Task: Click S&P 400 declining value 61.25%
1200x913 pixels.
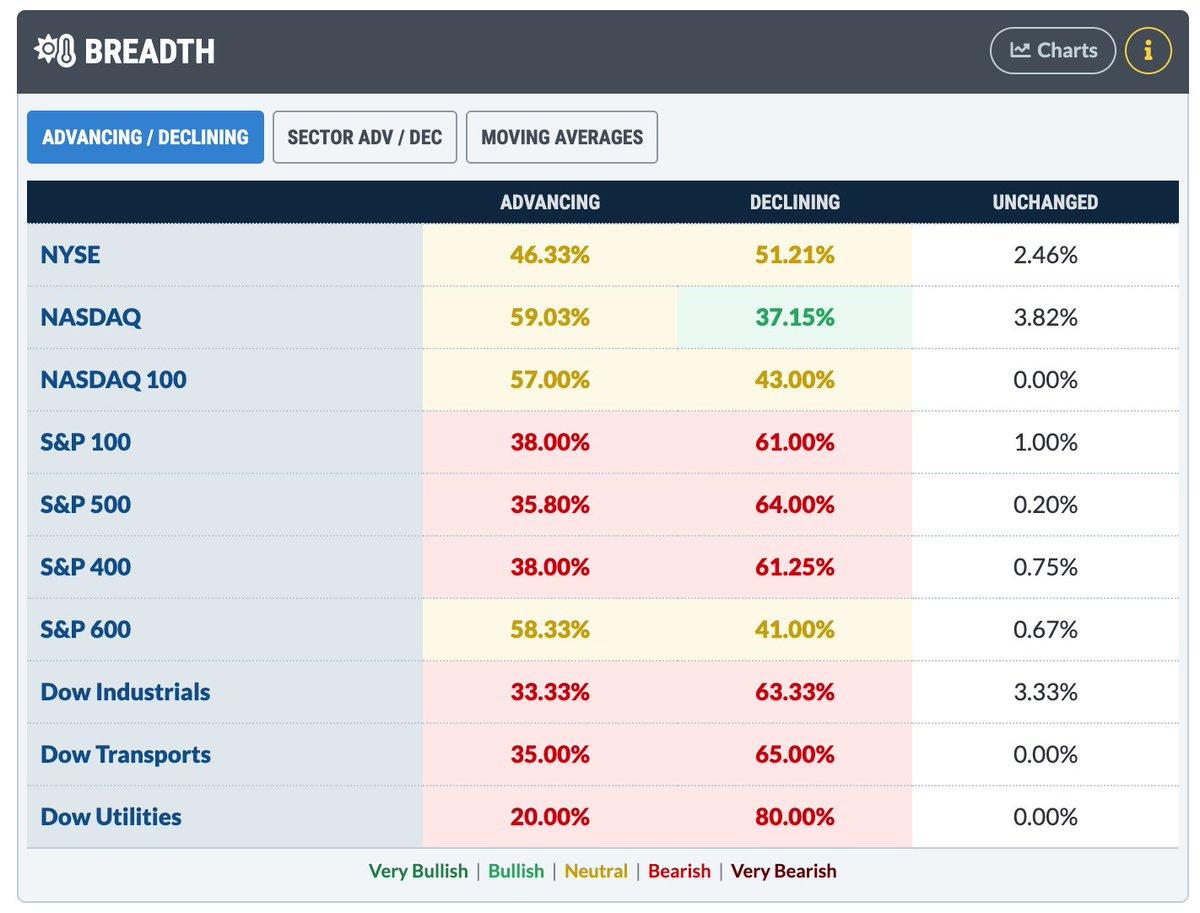Action: click(795, 567)
